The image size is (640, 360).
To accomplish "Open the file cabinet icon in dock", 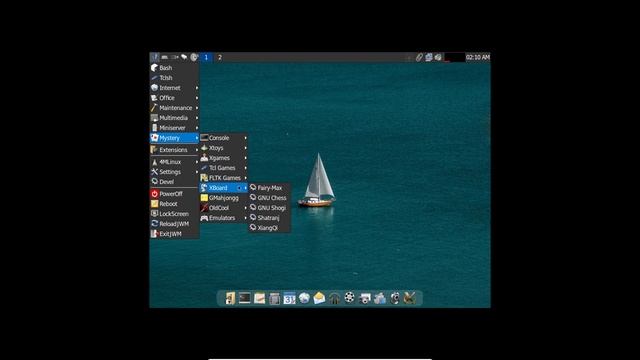I will pos(230,298).
